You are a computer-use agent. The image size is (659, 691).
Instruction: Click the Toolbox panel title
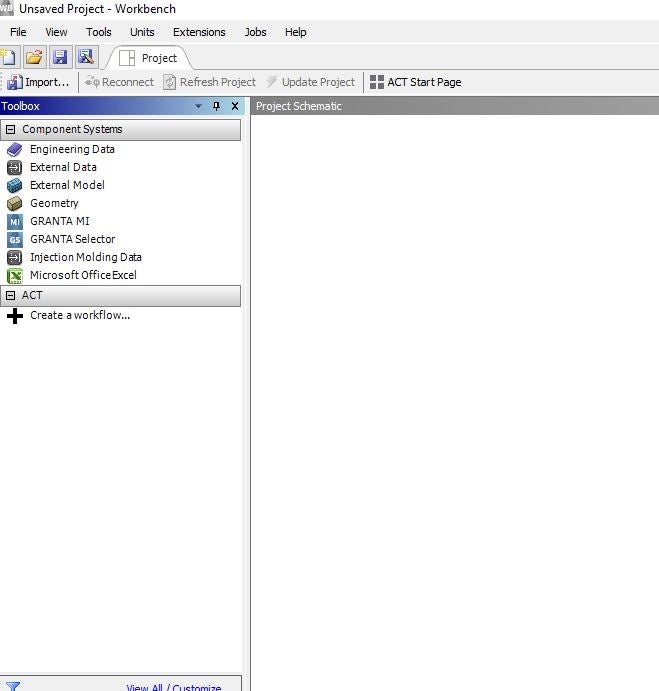pos(20,106)
